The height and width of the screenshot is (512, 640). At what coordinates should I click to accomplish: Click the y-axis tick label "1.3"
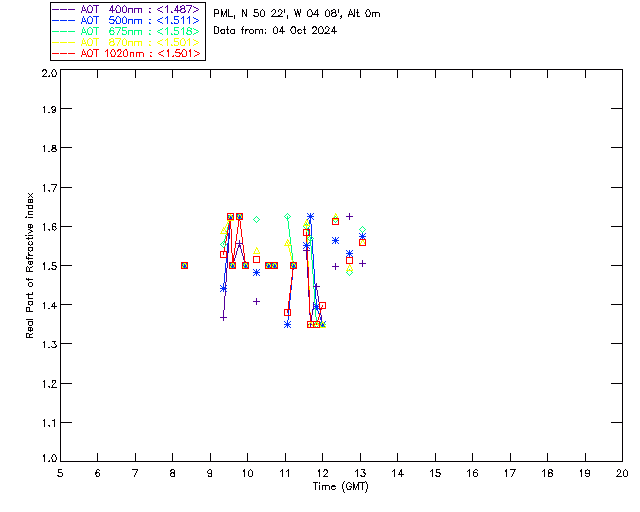coord(49,344)
